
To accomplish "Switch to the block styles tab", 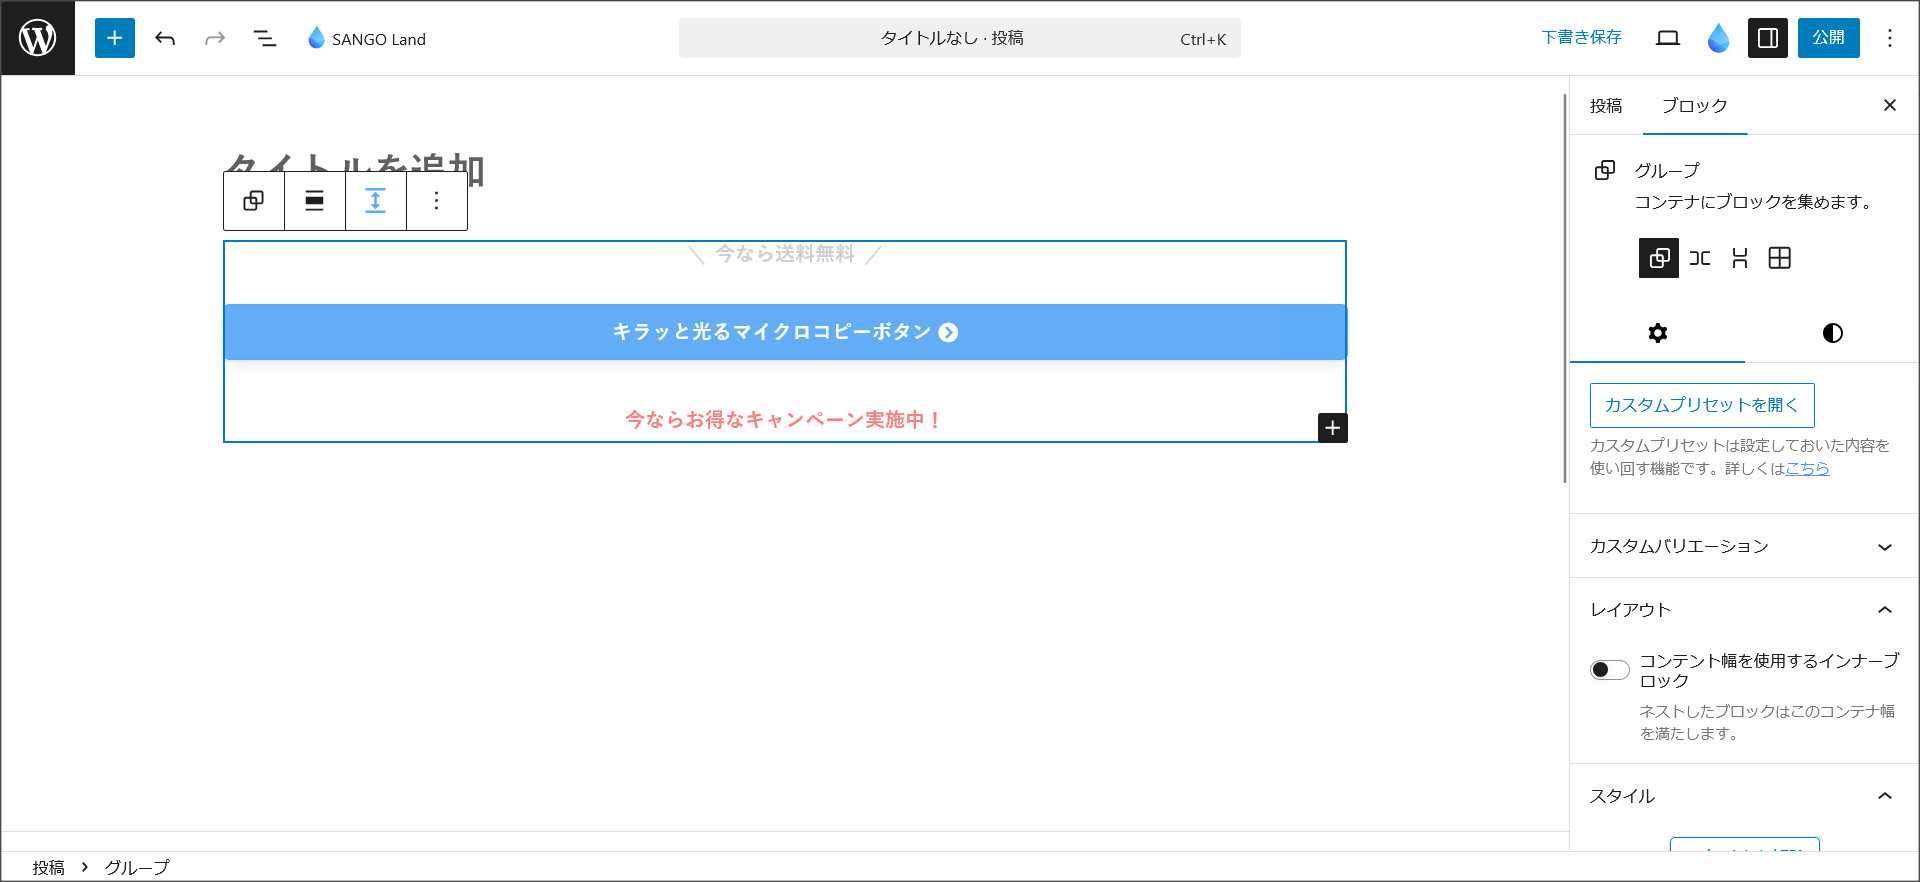I will tap(1832, 333).
